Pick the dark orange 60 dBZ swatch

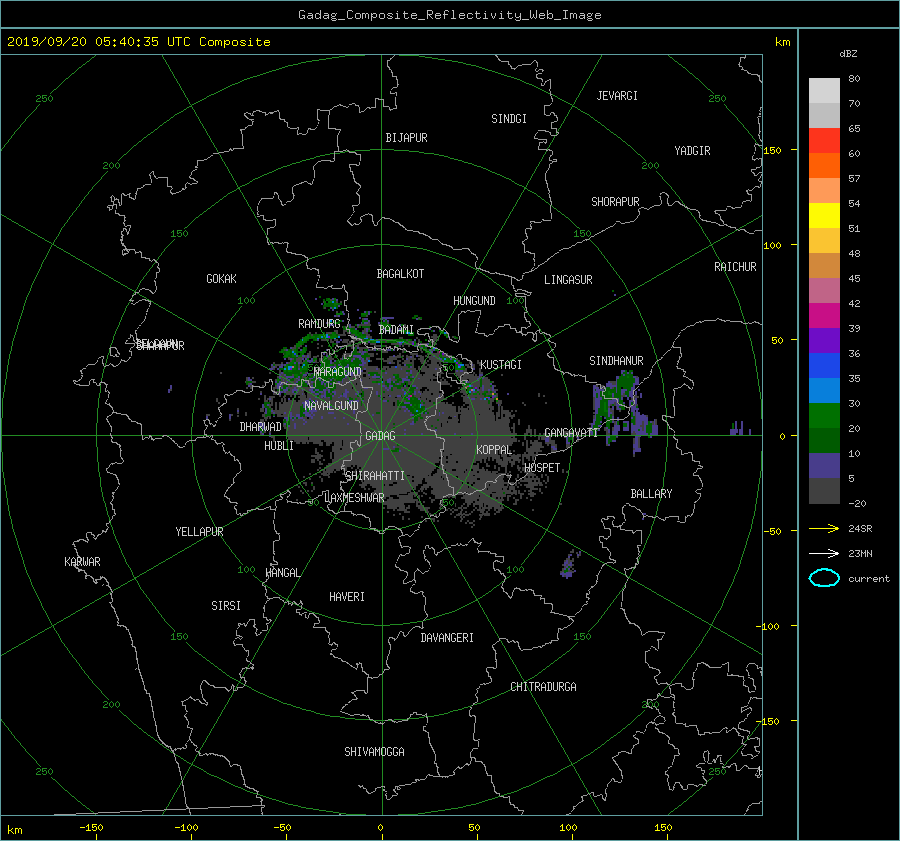pos(824,165)
